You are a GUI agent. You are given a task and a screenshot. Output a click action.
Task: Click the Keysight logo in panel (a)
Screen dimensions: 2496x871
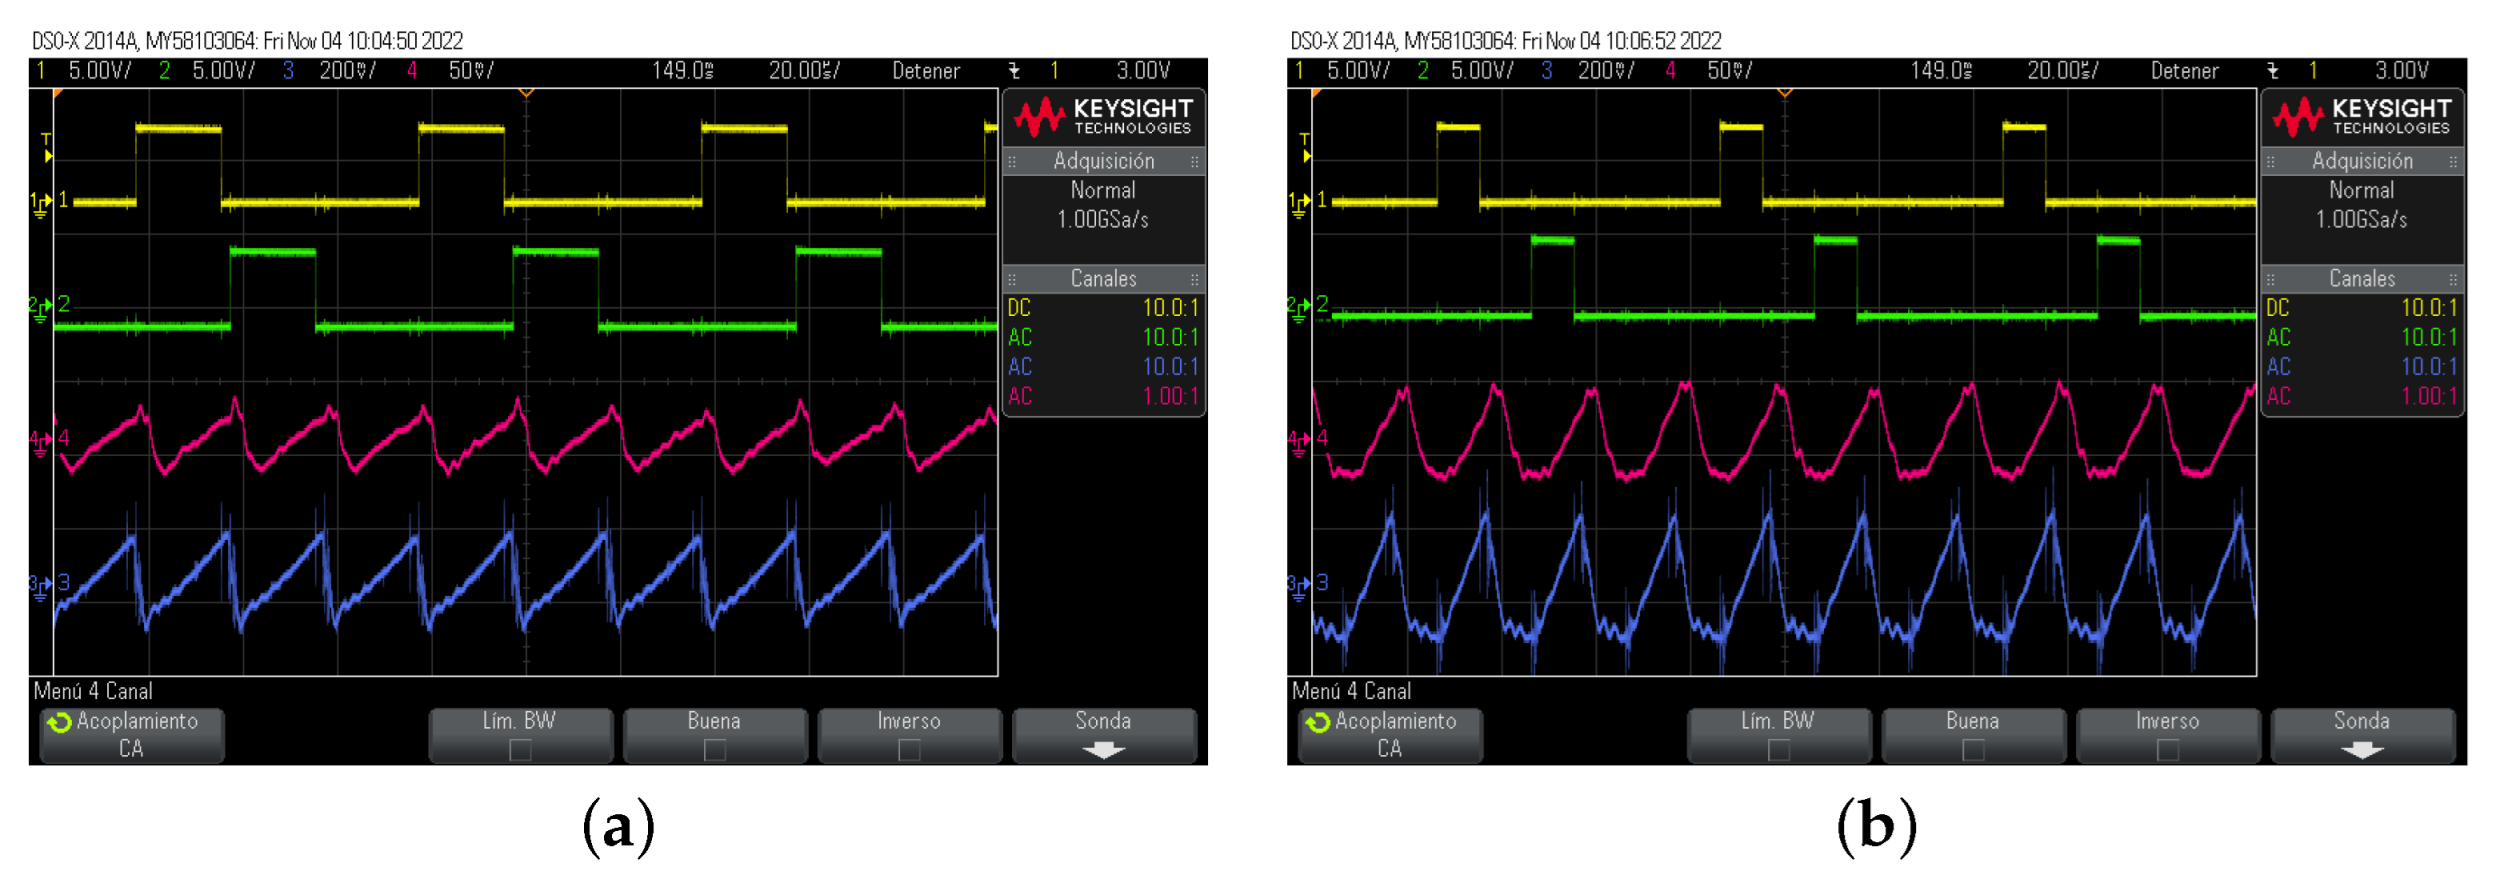coord(1103,117)
